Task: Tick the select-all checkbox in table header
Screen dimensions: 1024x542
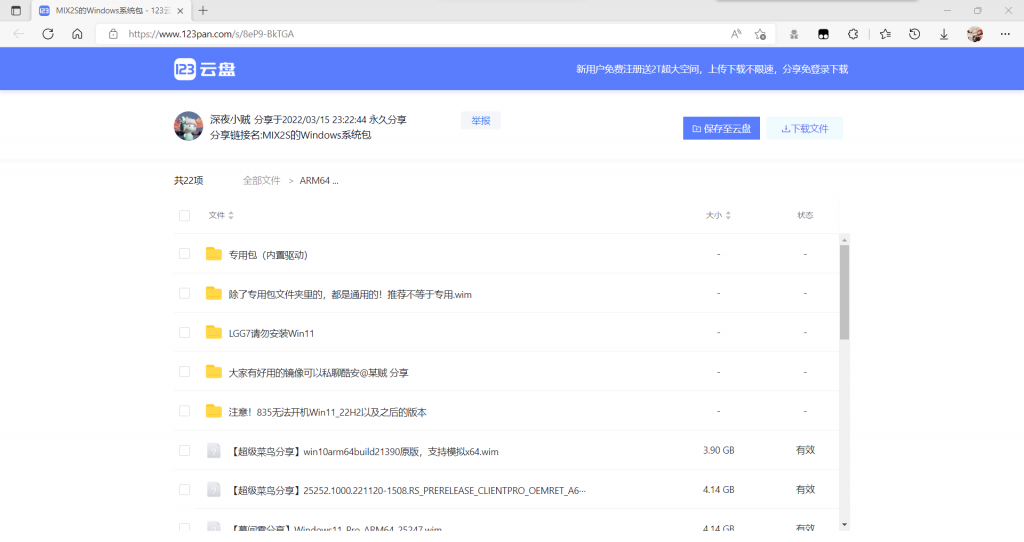Action: (x=184, y=215)
